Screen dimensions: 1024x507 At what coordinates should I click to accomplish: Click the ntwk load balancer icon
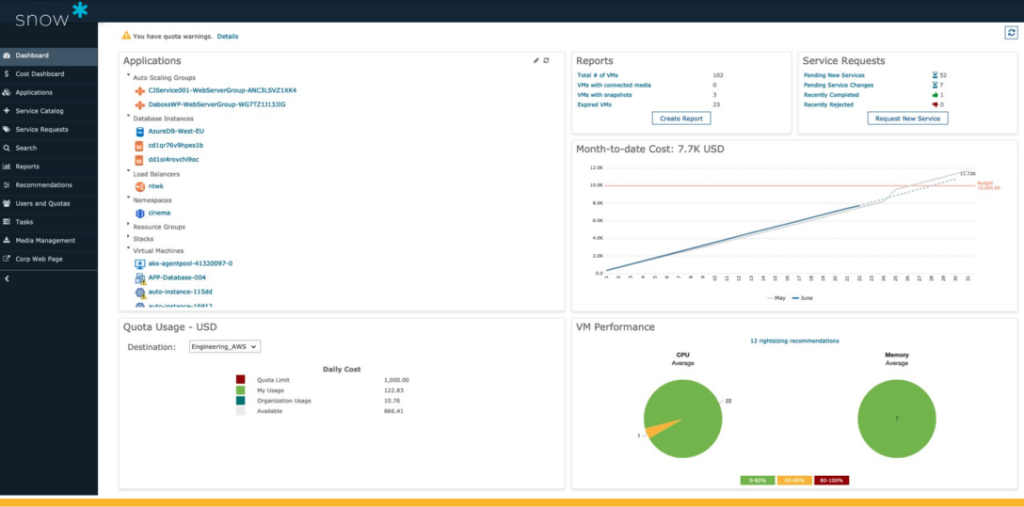[140, 186]
